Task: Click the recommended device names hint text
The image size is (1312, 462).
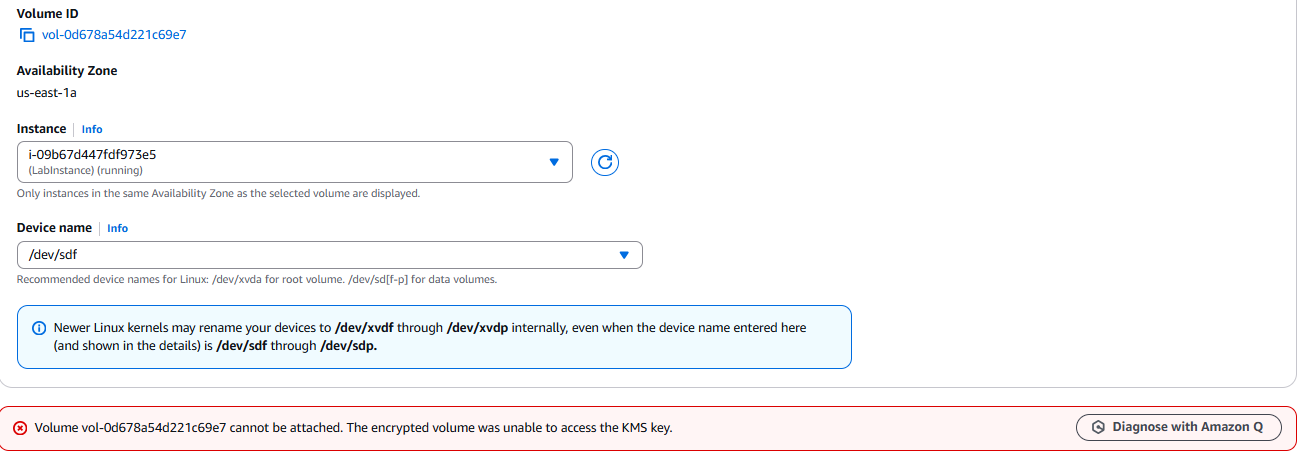Action: pyautogui.click(x=257, y=280)
